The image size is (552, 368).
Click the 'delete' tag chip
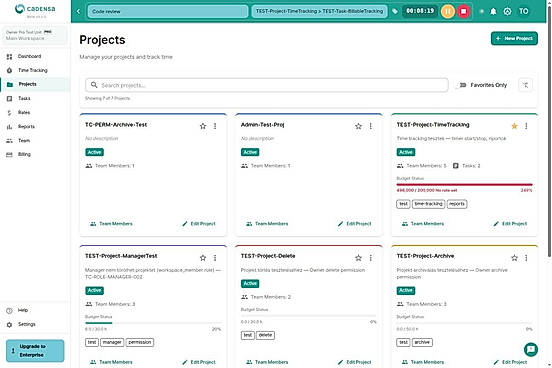tap(265, 335)
